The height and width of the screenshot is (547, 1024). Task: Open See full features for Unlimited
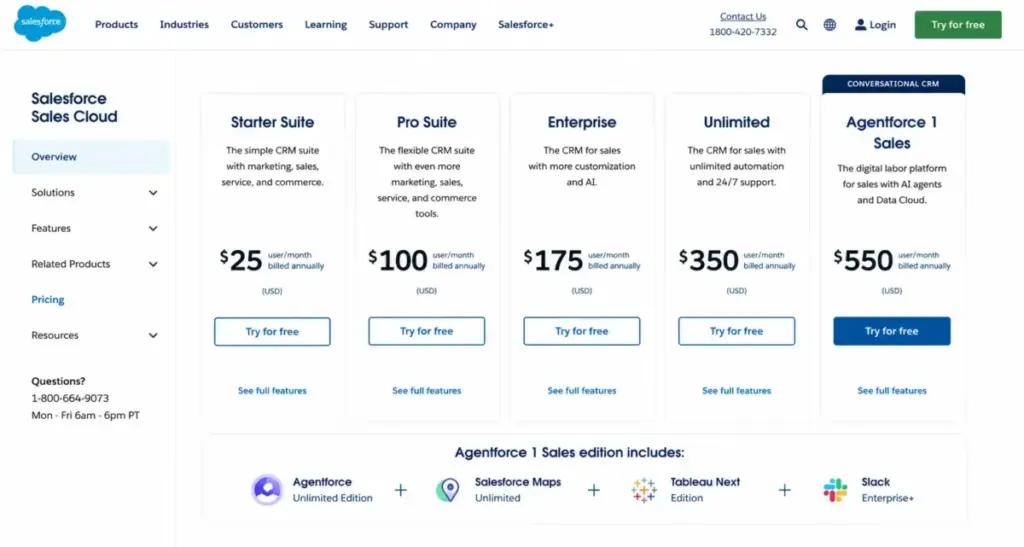click(737, 390)
